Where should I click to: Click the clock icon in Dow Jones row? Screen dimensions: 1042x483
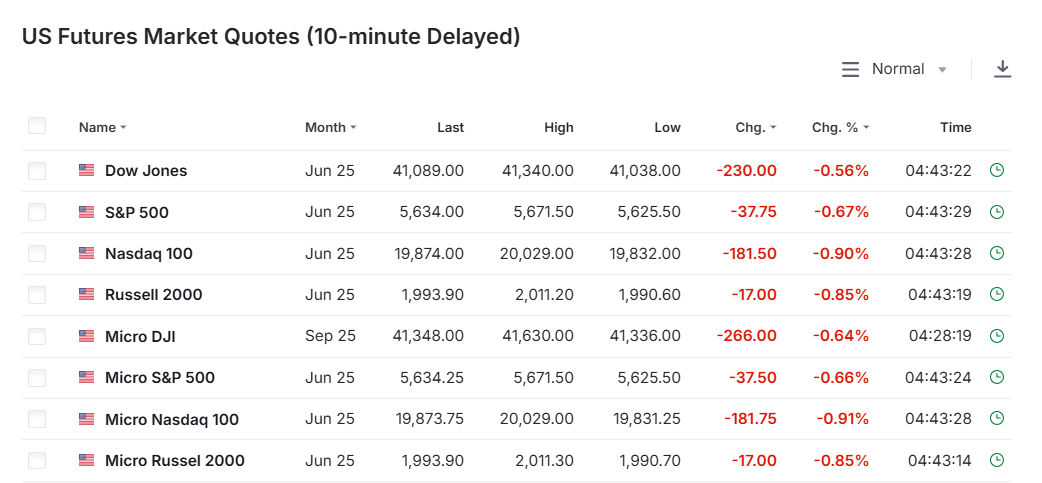pos(996,171)
